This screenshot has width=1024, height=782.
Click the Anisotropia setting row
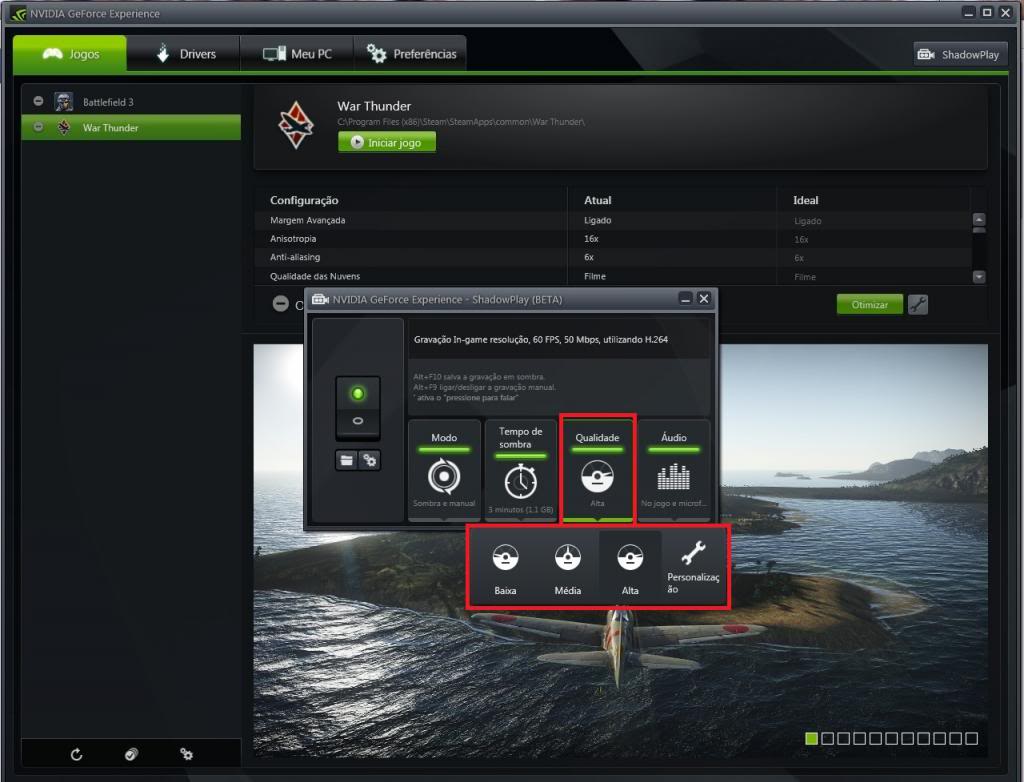(x=613, y=238)
